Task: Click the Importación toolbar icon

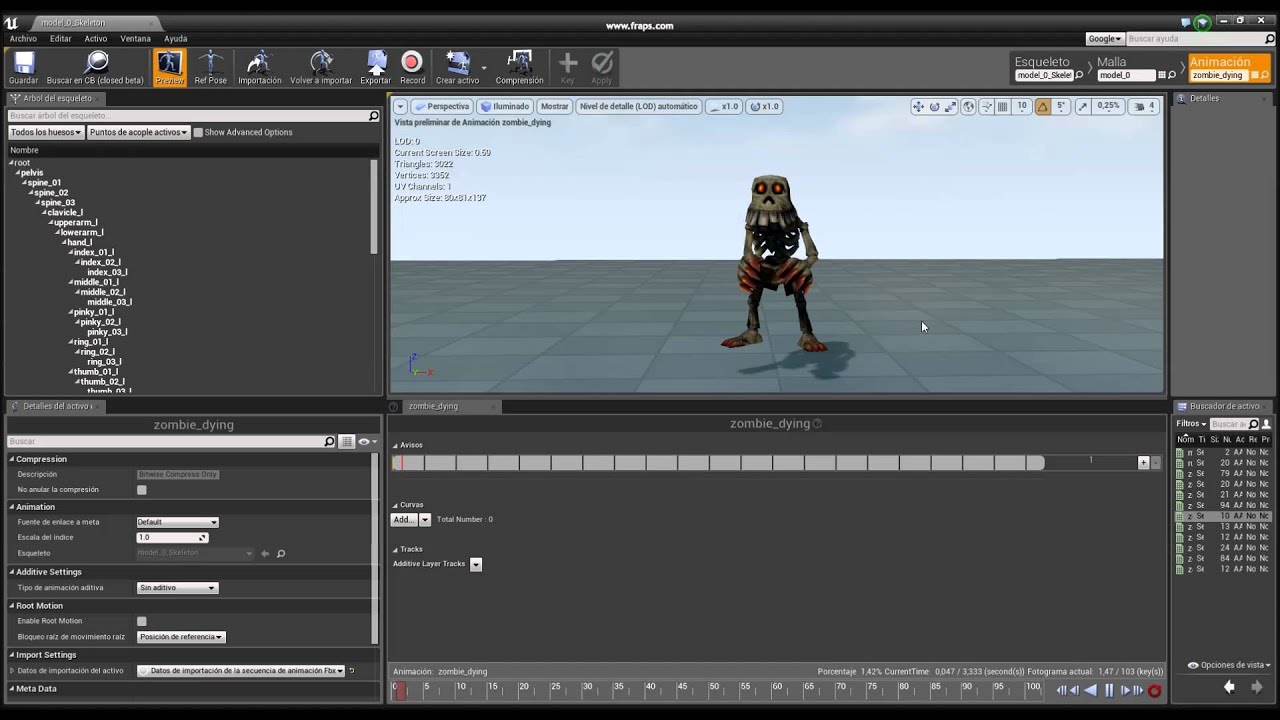Action: [x=259, y=63]
